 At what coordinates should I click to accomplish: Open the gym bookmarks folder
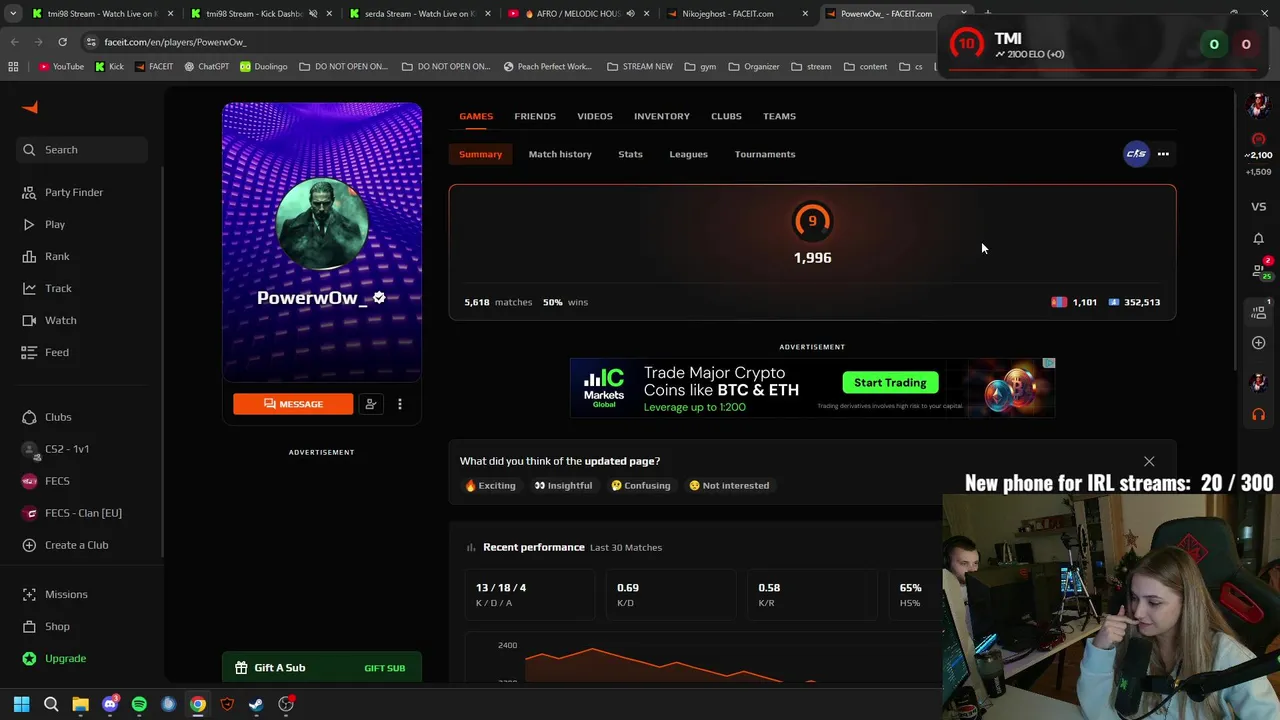pos(700,67)
